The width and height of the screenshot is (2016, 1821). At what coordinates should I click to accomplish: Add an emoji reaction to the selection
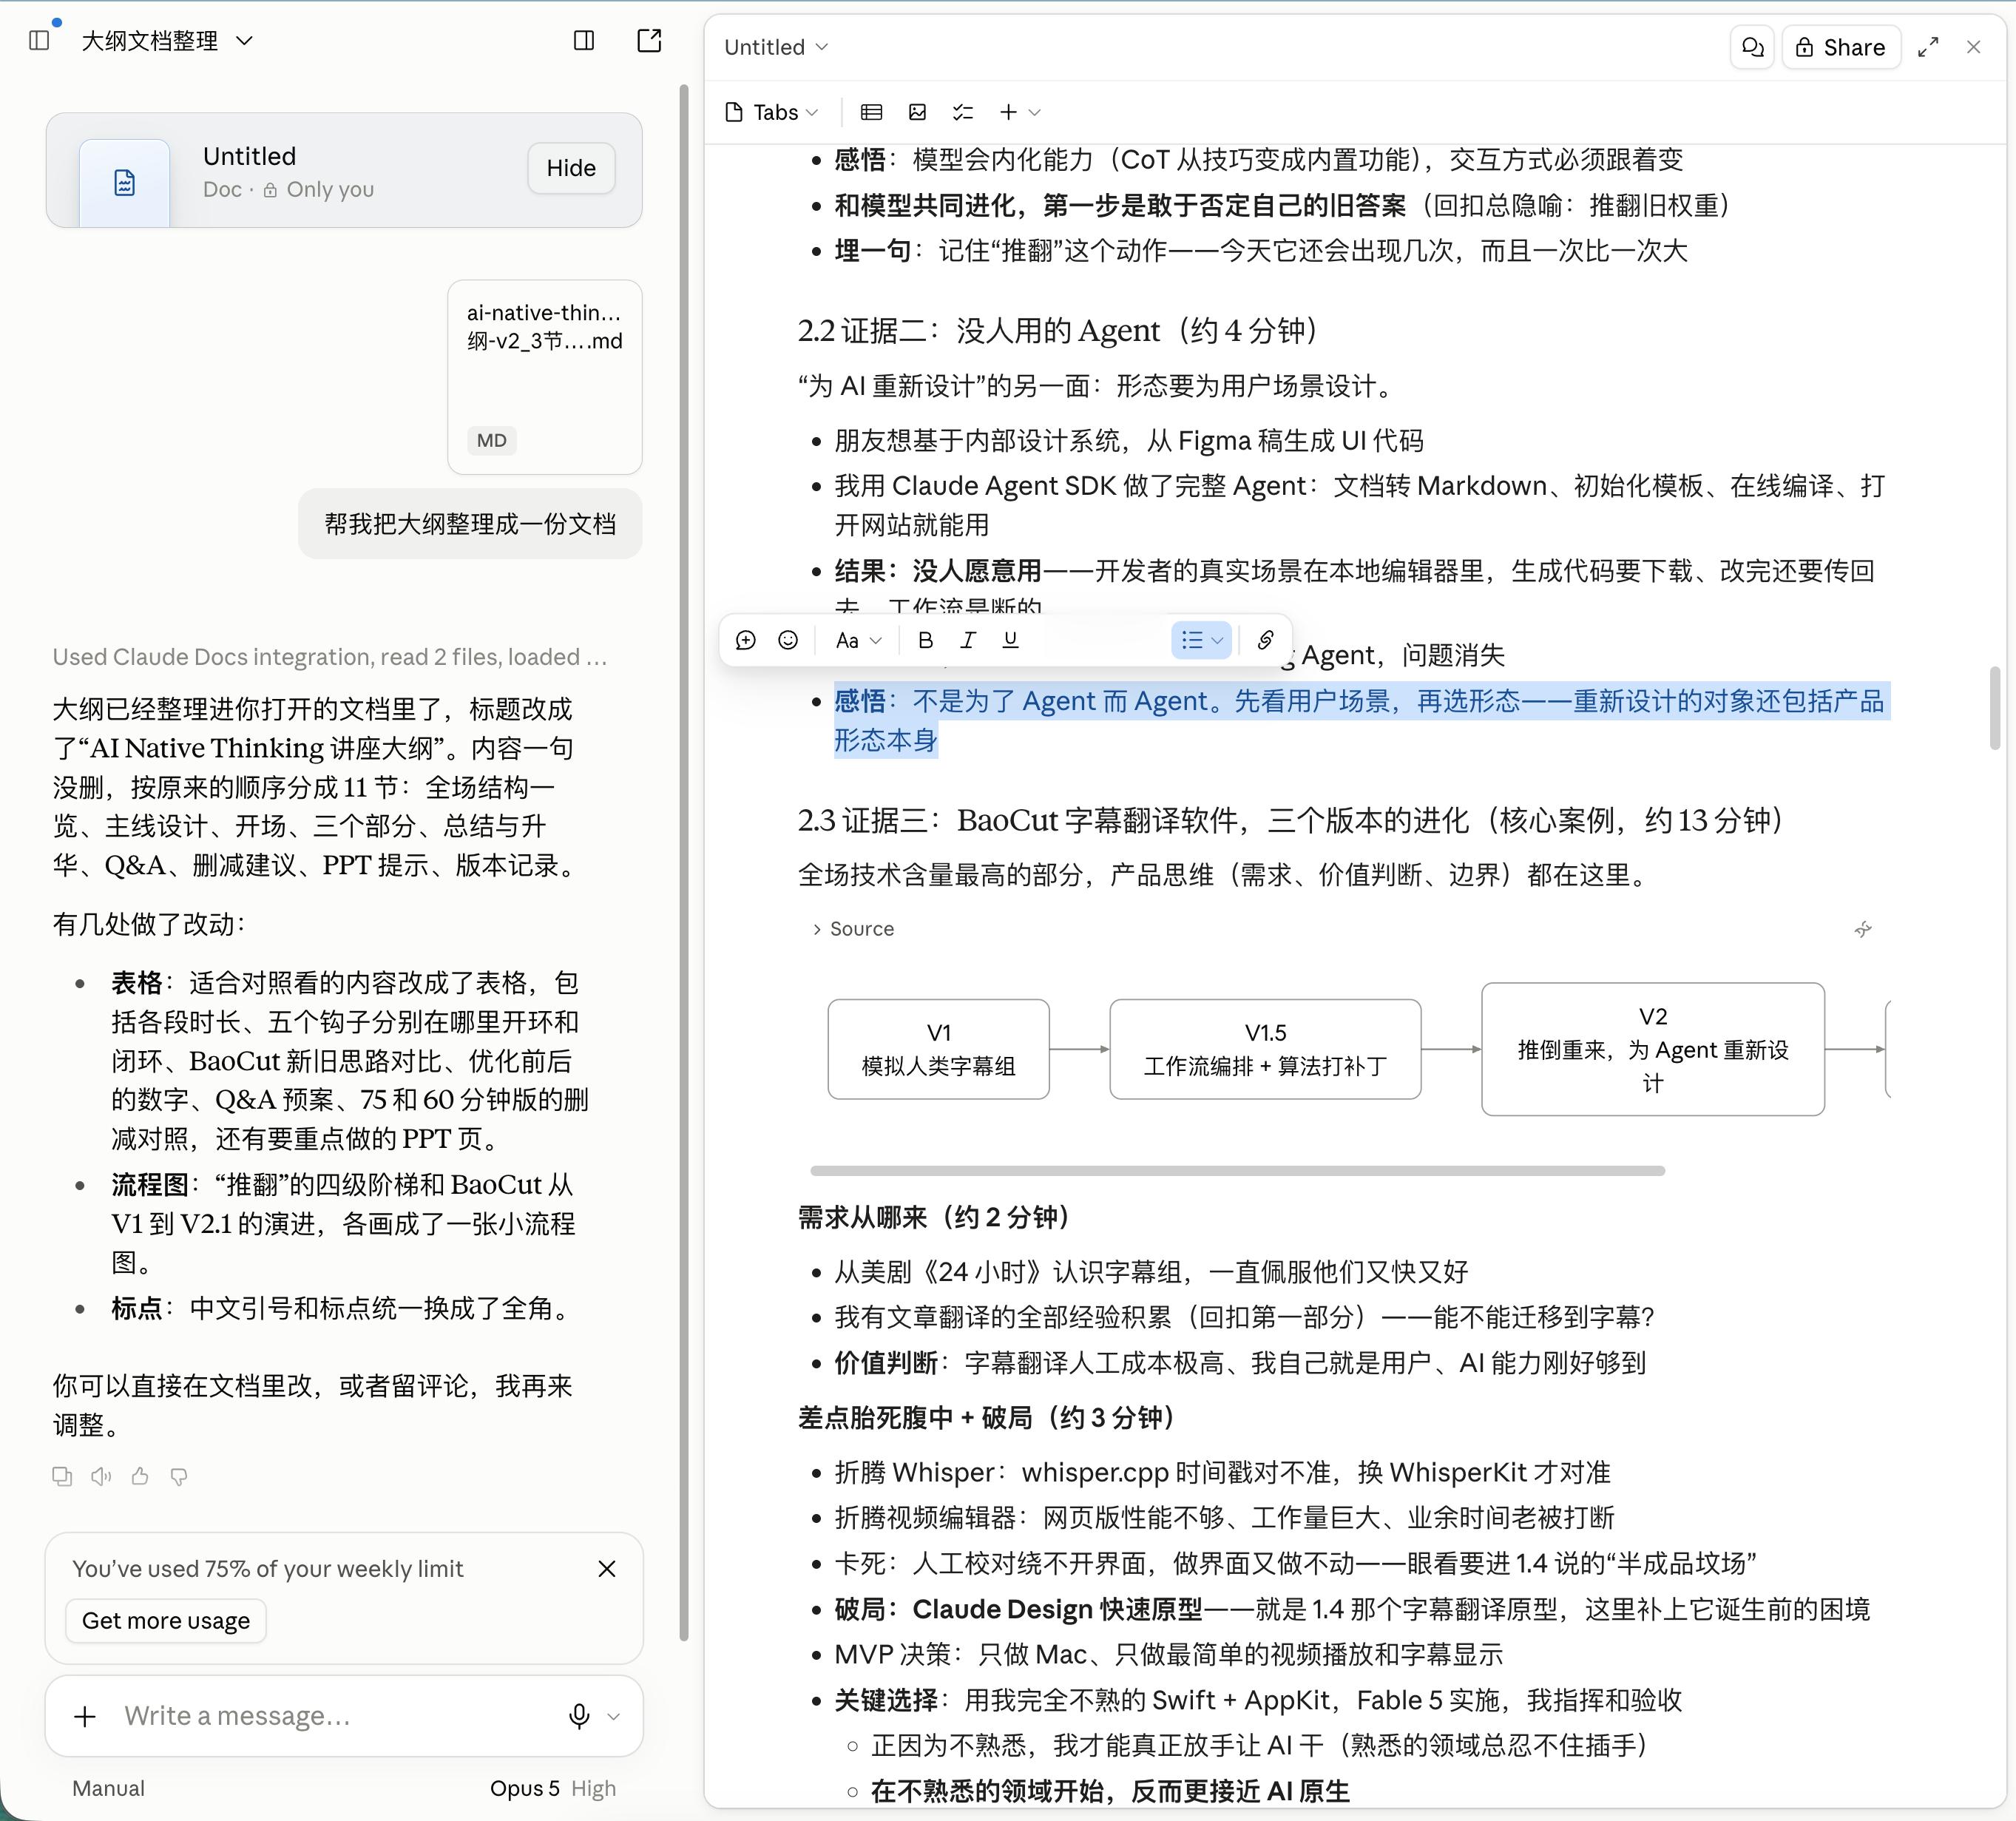(x=788, y=640)
